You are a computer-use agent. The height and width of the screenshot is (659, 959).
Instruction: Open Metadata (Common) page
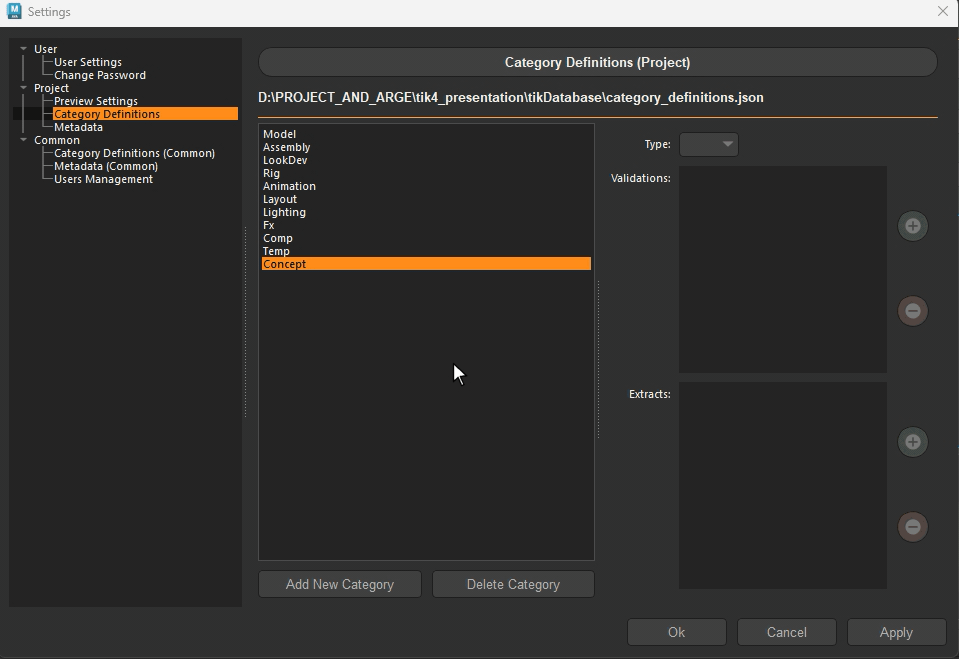coord(106,166)
